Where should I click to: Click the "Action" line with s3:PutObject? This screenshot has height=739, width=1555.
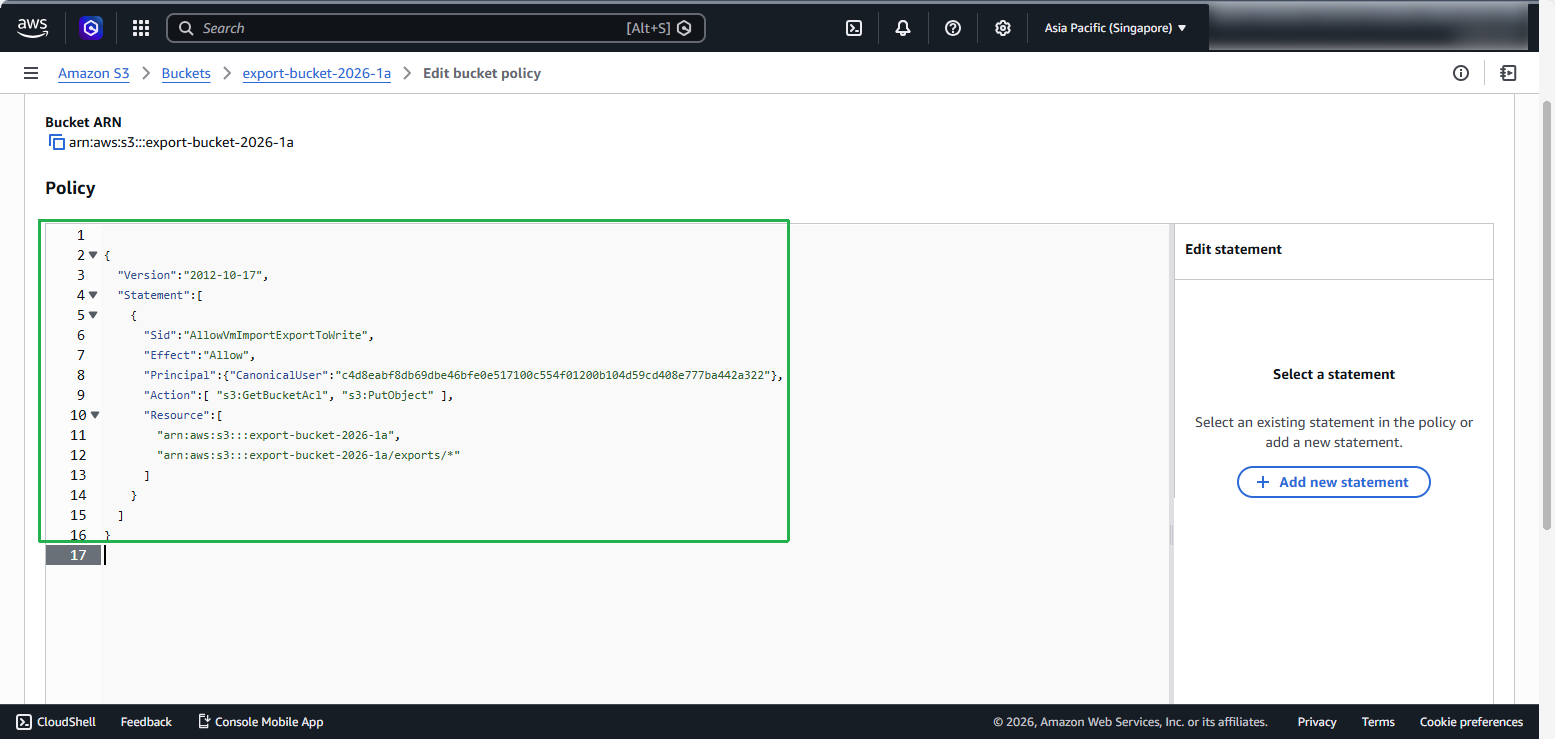tap(299, 395)
